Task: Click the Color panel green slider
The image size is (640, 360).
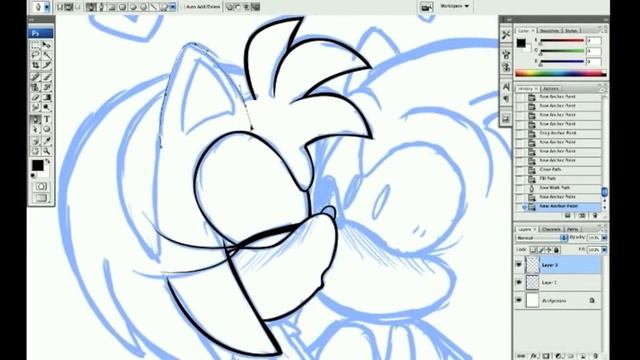Action: coord(562,51)
